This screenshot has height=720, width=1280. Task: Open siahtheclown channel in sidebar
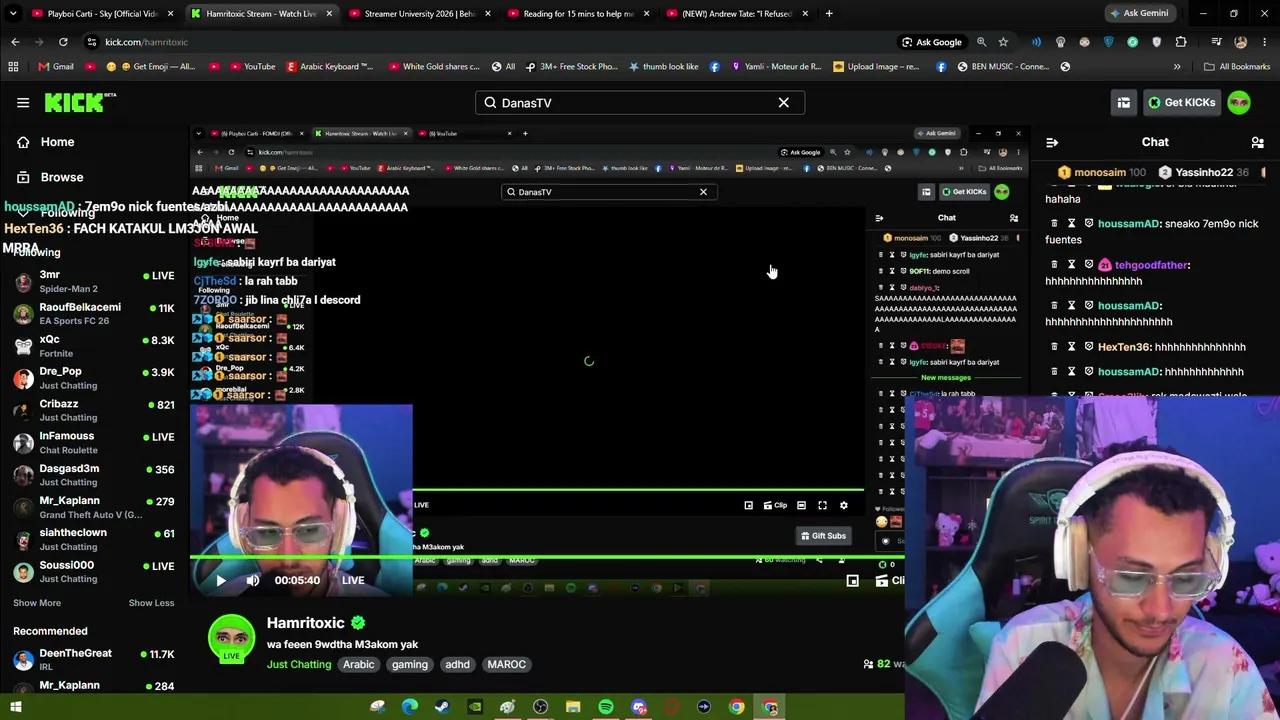pos(94,539)
